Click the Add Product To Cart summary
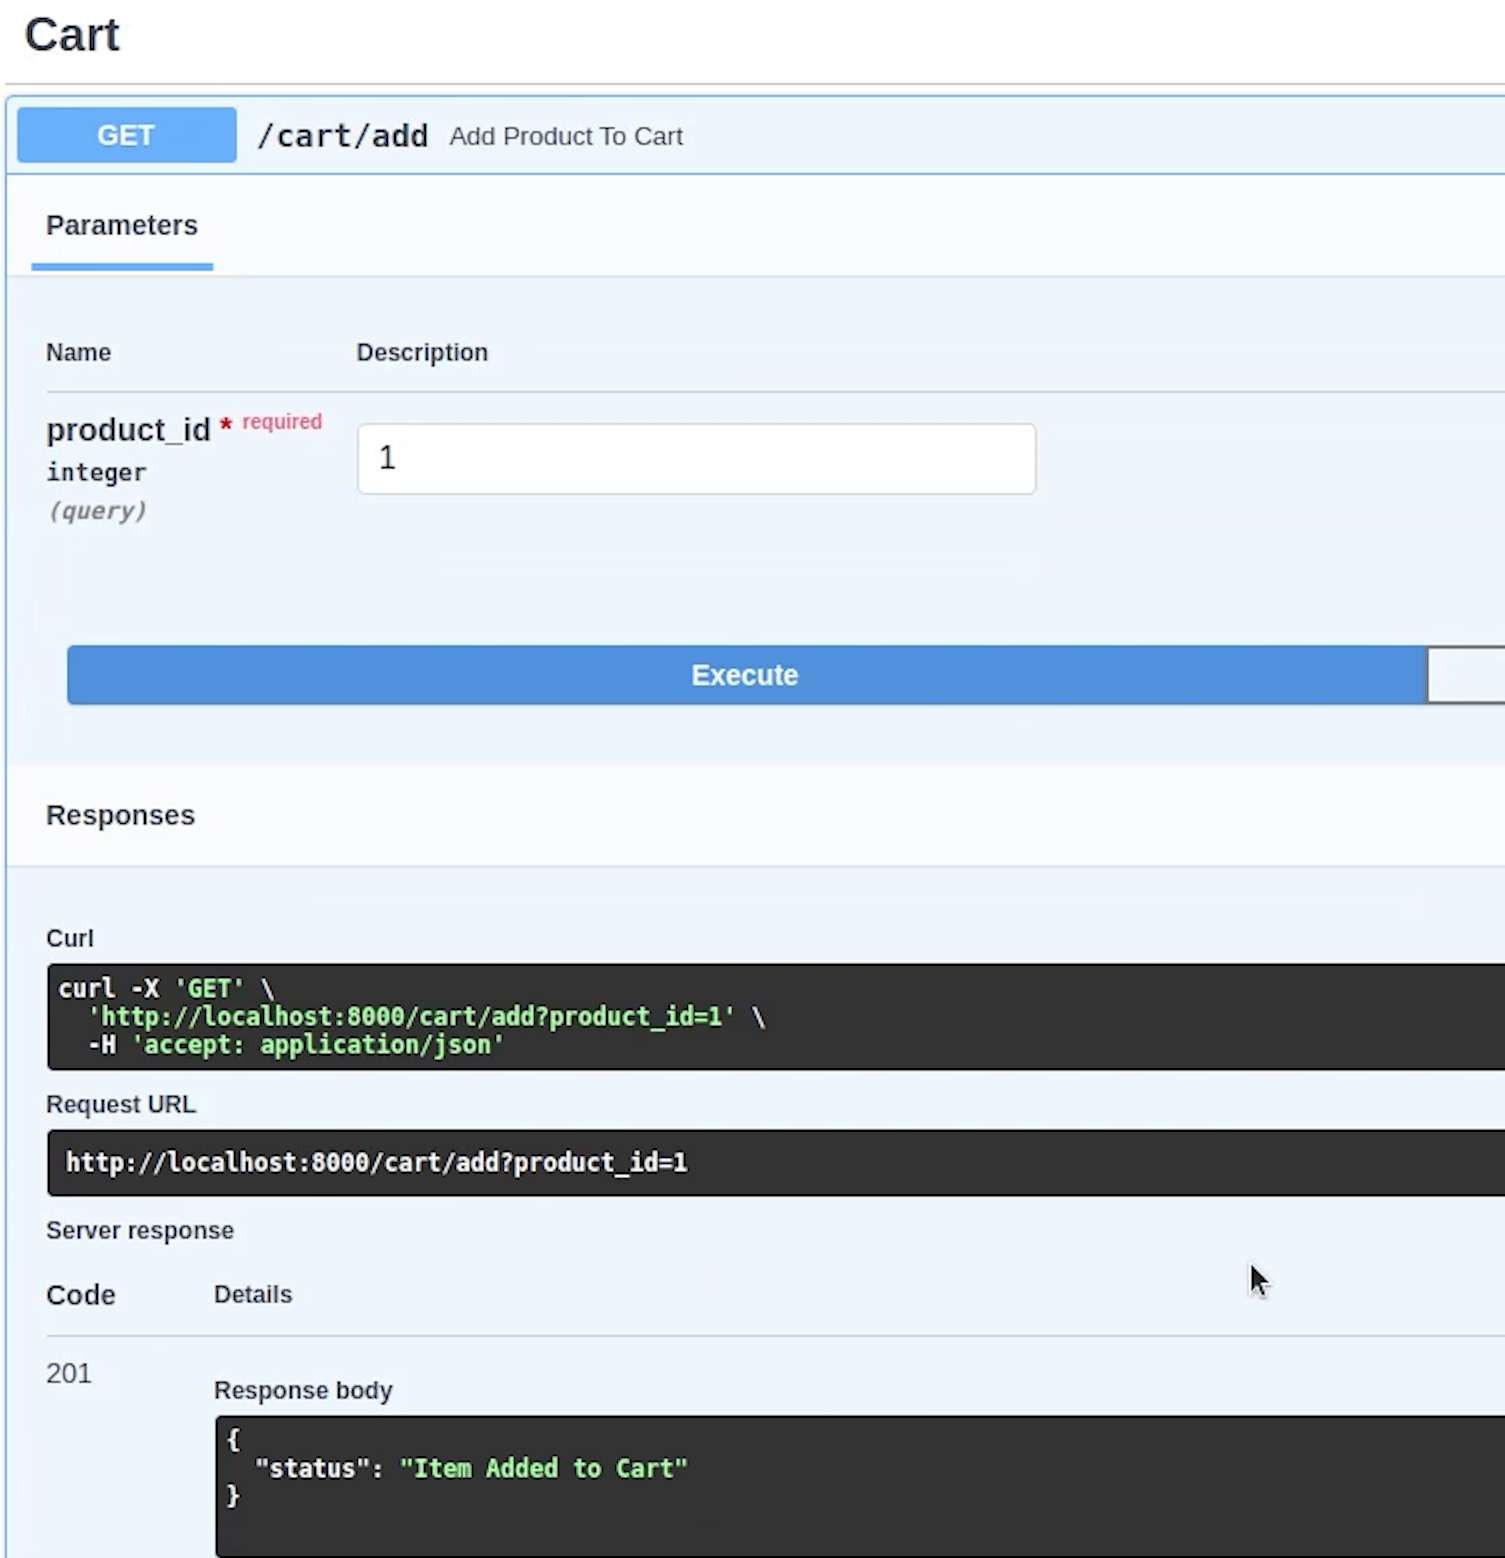This screenshot has height=1558, width=1505. pos(565,136)
